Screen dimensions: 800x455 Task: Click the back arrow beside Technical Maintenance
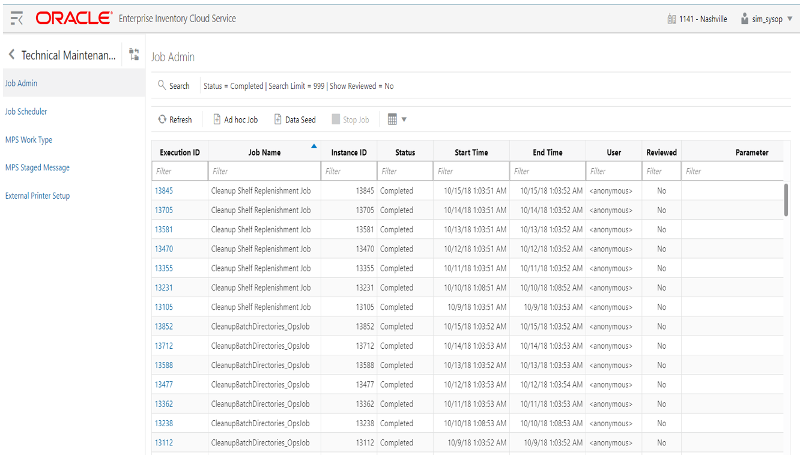point(11,55)
